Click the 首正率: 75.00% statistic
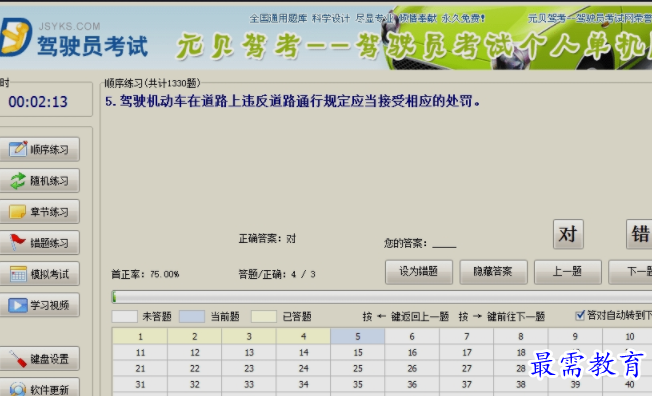Screen dimensions: 652x396 [x=145, y=274]
